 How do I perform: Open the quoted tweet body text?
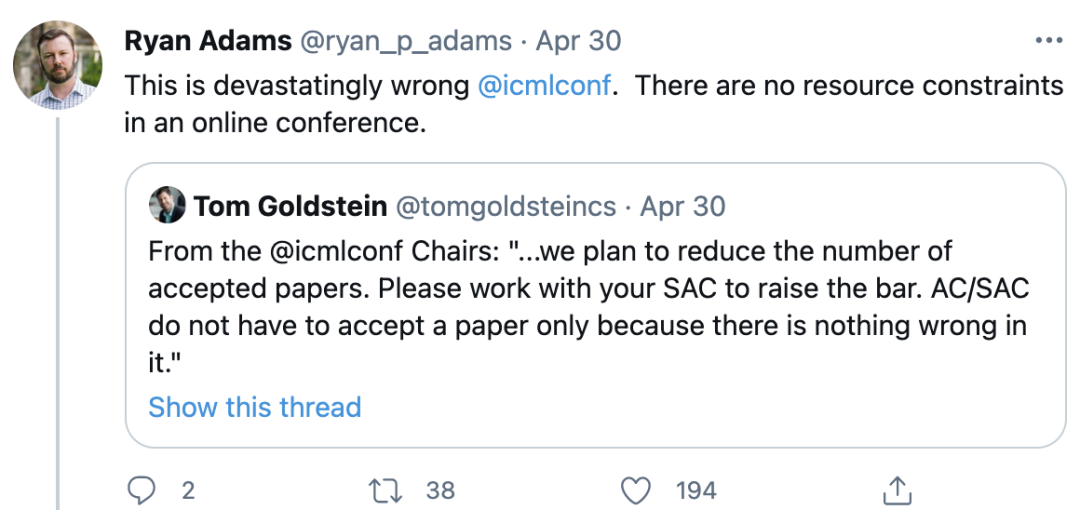point(588,307)
